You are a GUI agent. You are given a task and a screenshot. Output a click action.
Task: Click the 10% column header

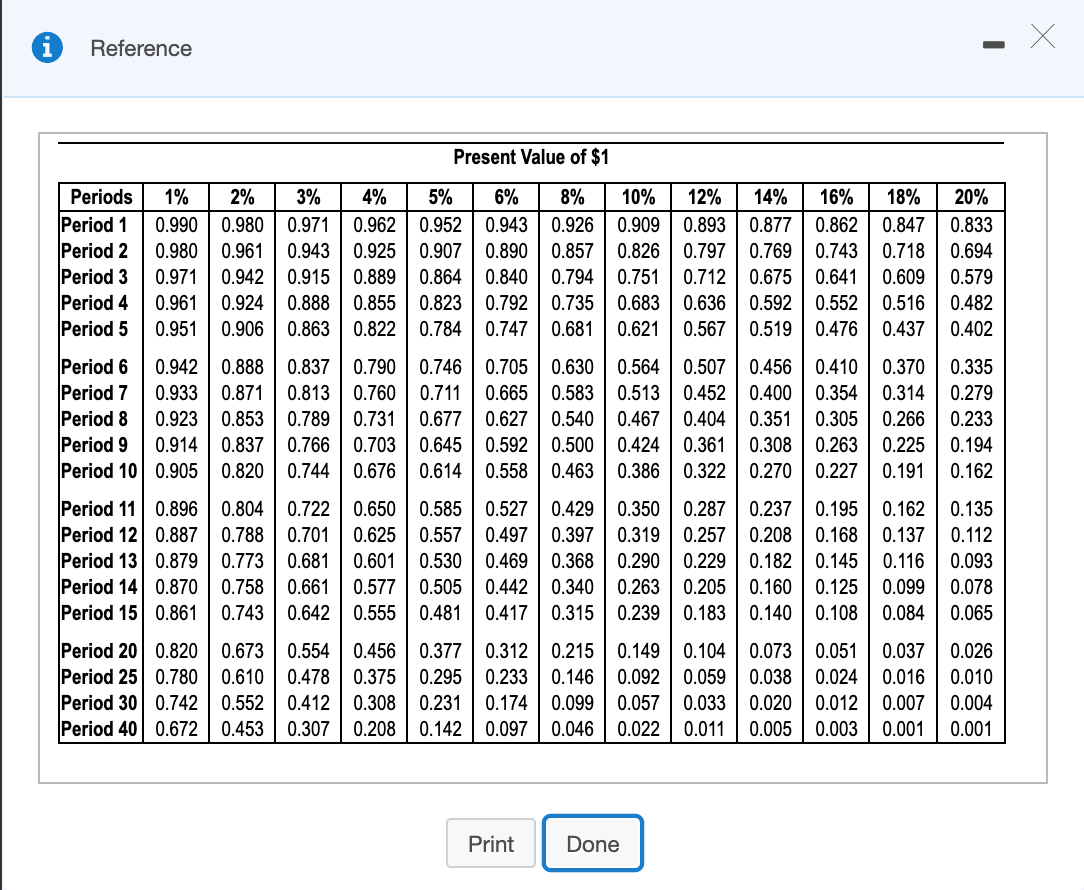(x=638, y=197)
